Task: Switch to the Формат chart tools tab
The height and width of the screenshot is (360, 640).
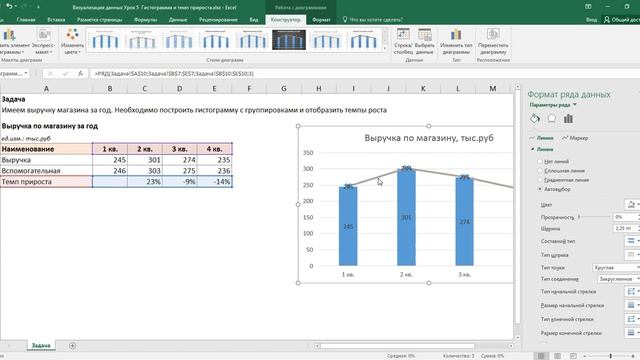Action: coord(321,20)
